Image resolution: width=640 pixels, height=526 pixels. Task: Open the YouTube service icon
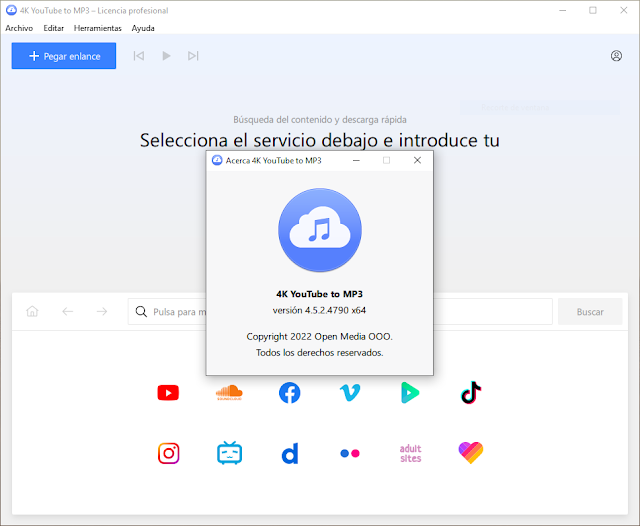click(x=168, y=393)
